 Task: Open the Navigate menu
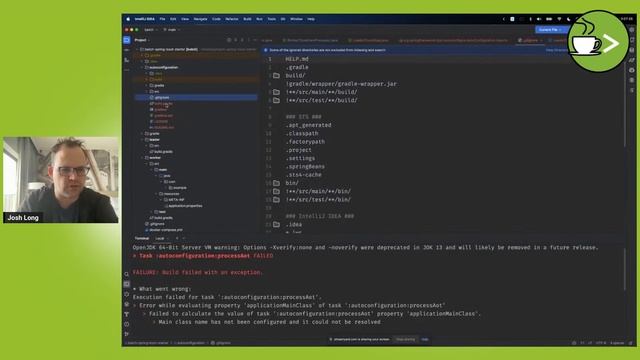pos(200,19)
